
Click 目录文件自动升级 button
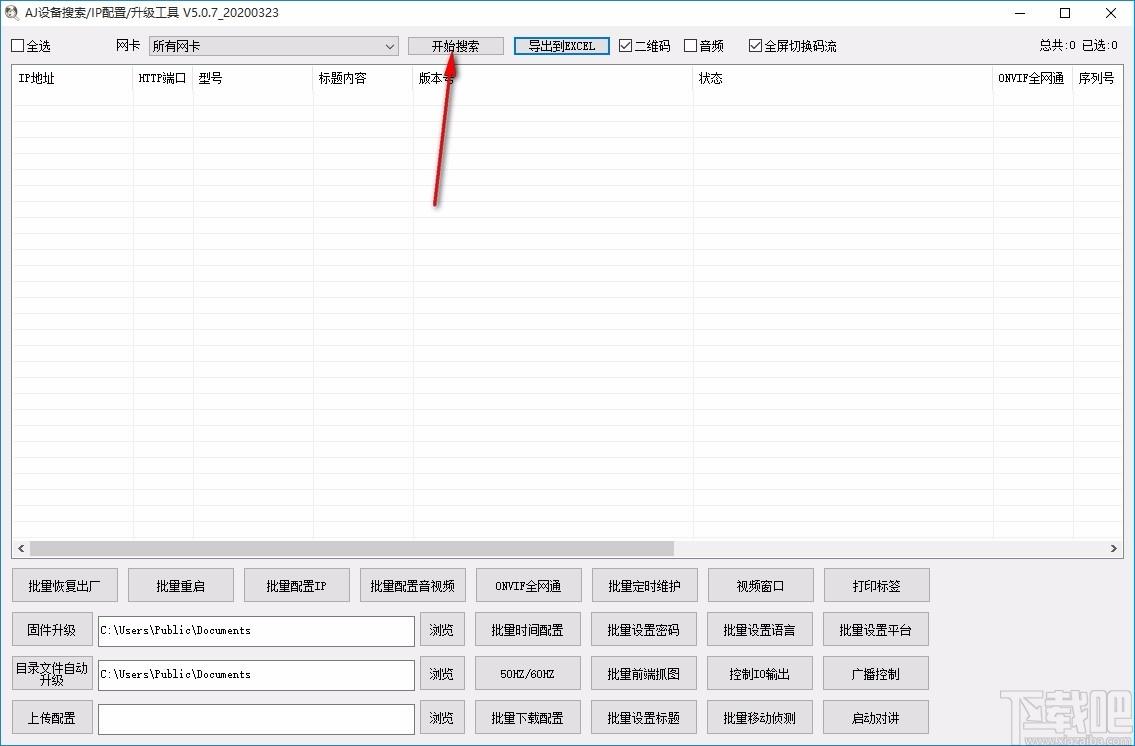52,674
